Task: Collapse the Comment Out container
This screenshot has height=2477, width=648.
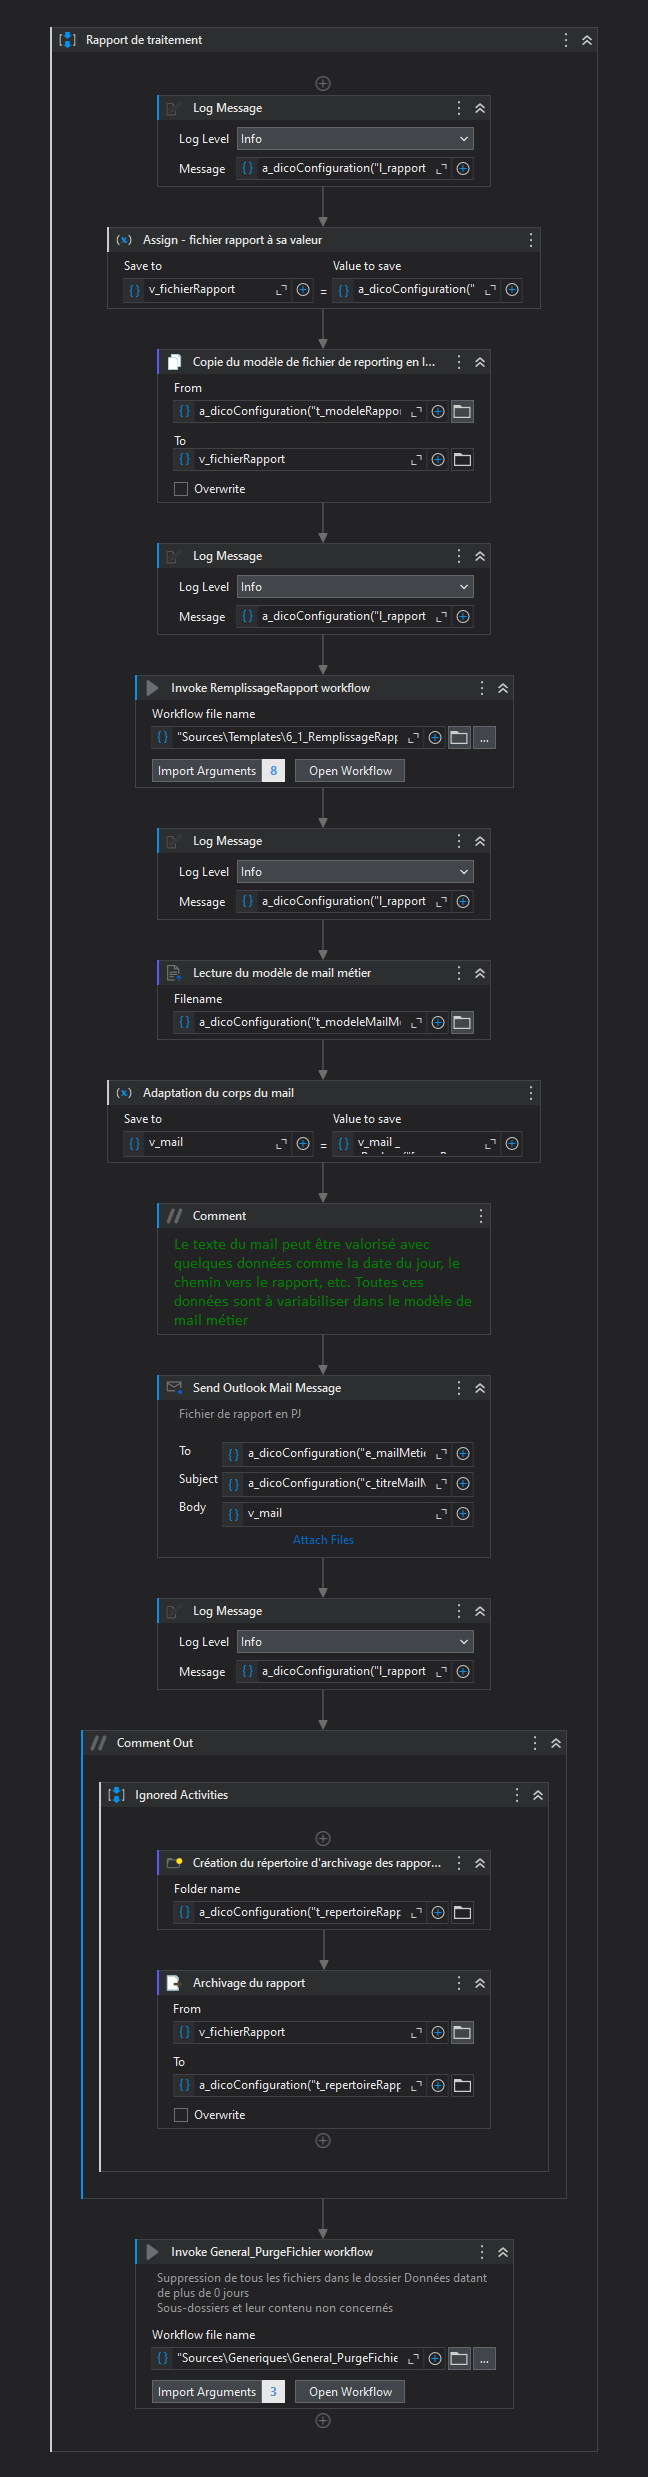Action: [556, 1743]
